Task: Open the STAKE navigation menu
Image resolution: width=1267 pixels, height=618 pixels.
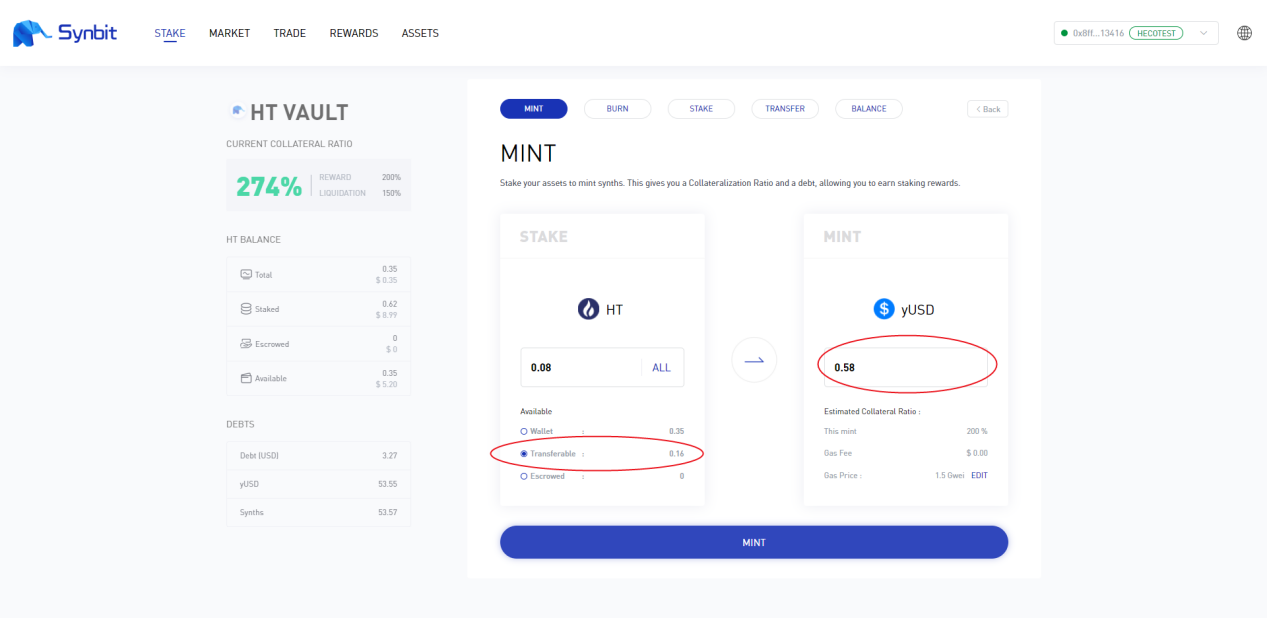Action: click(170, 33)
